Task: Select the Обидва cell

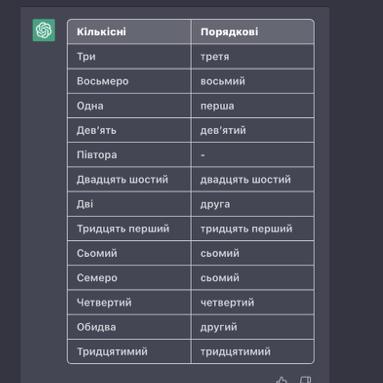Action: click(129, 327)
